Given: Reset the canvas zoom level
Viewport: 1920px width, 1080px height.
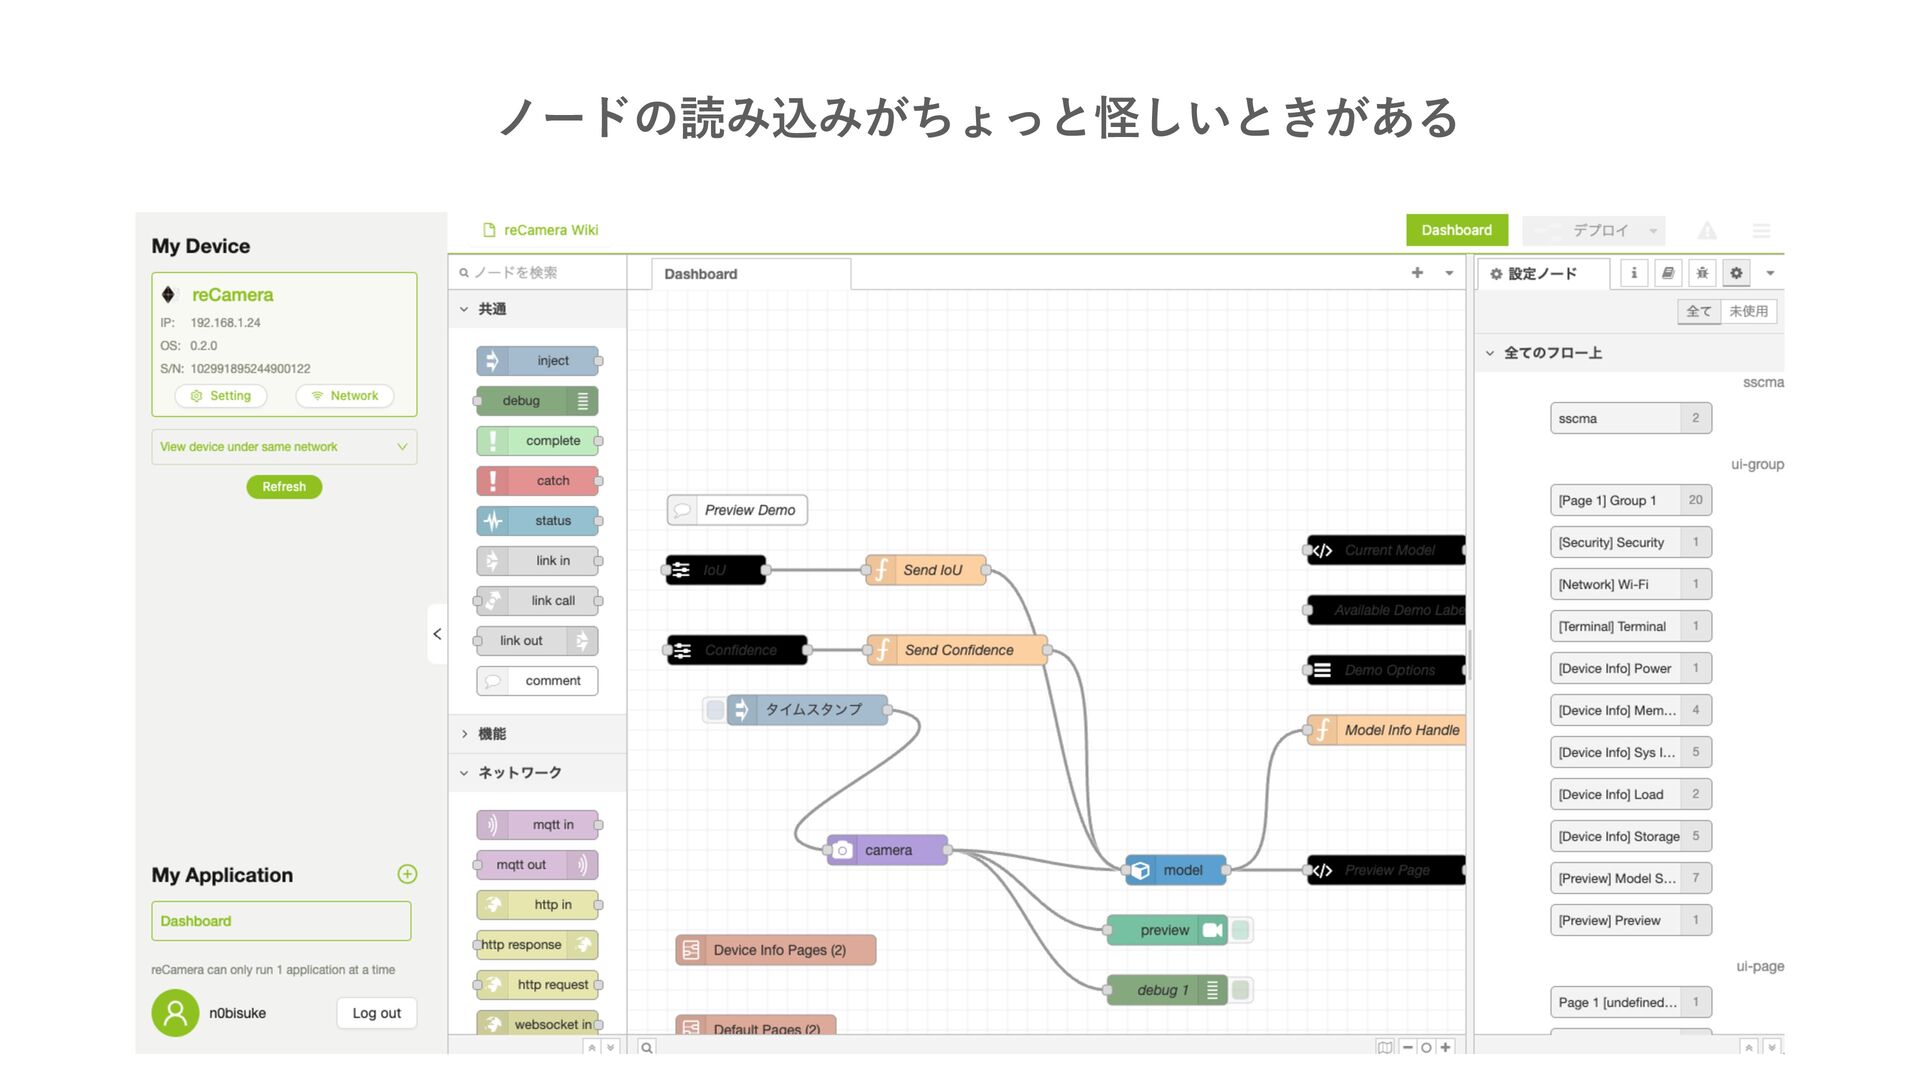Looking at the screenshot, I should pos(1426,1047).
